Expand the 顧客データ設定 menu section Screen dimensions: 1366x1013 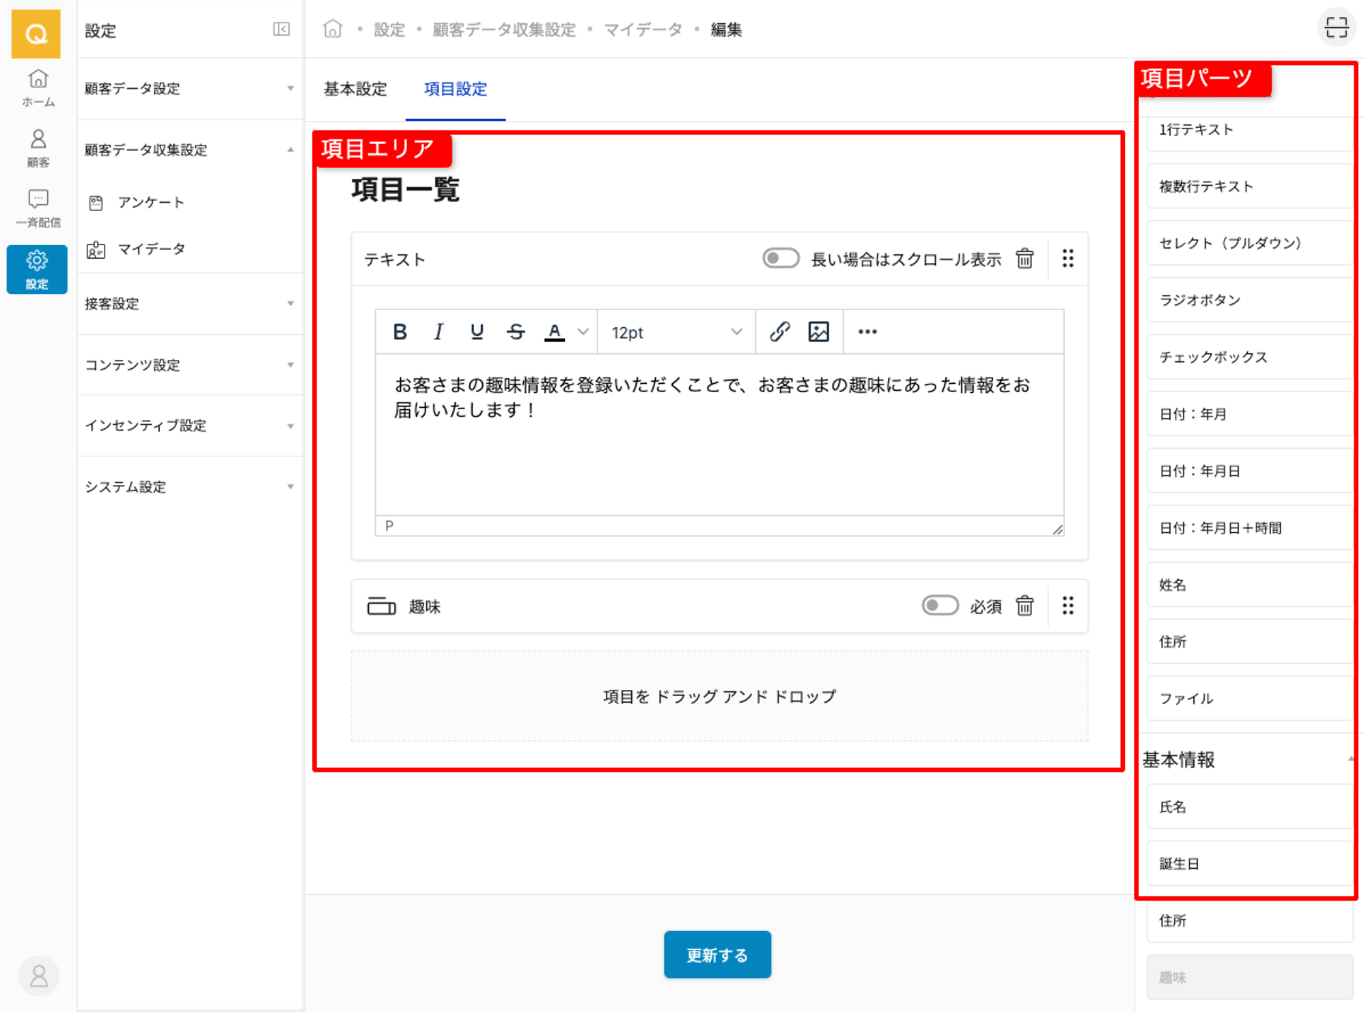188,89
